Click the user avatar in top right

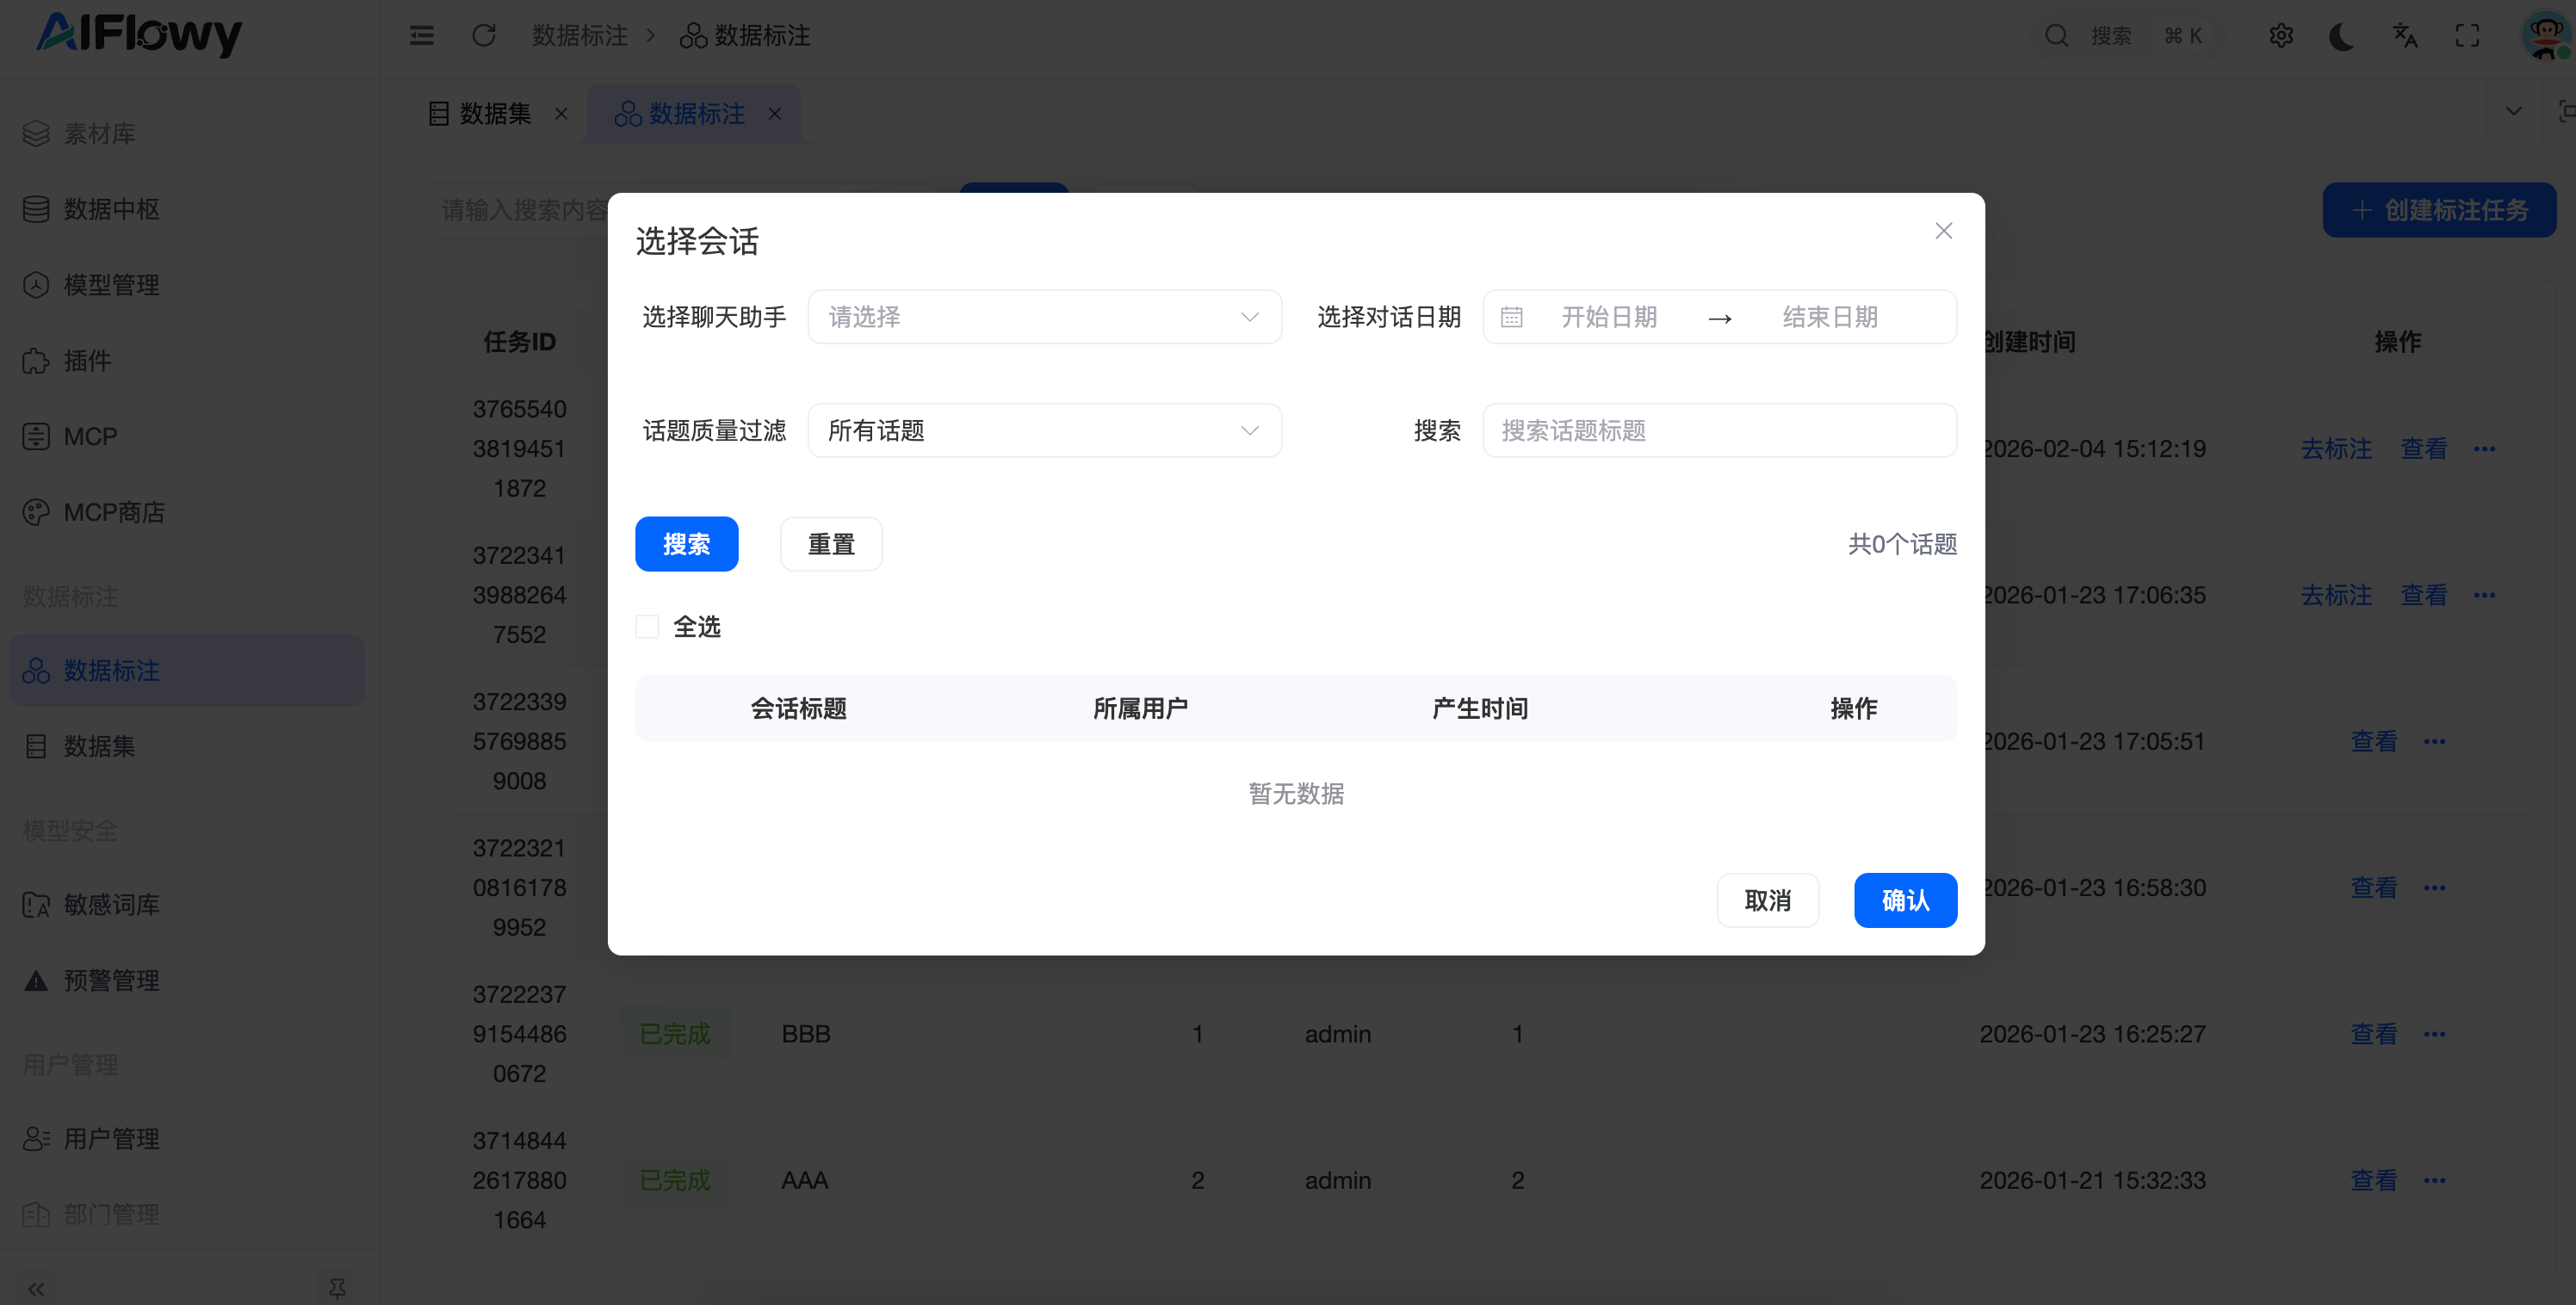pyautogui.click(x=2545, y=36)
